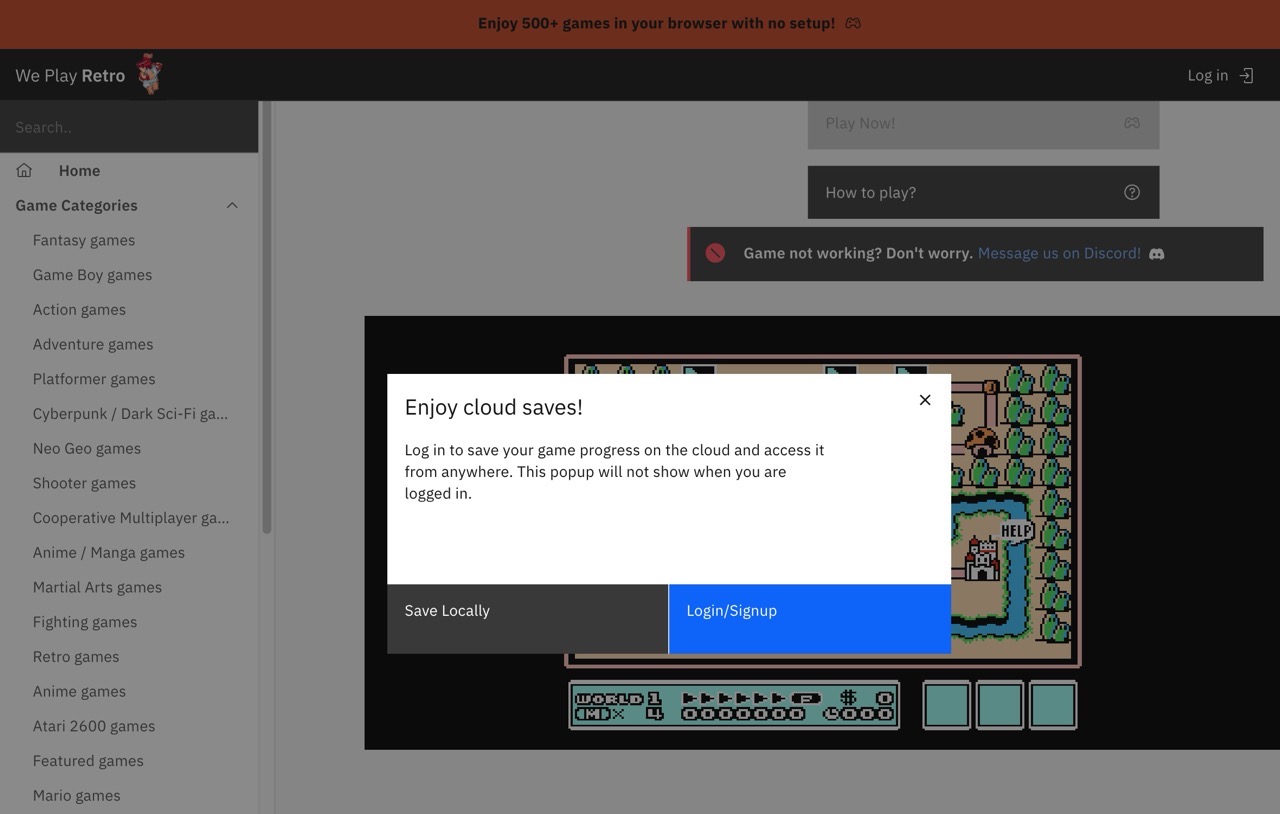The width and height of the screenshot is (1280, 814).
Task: Click the Game Categories heading
Action: (x=76, y=205)
